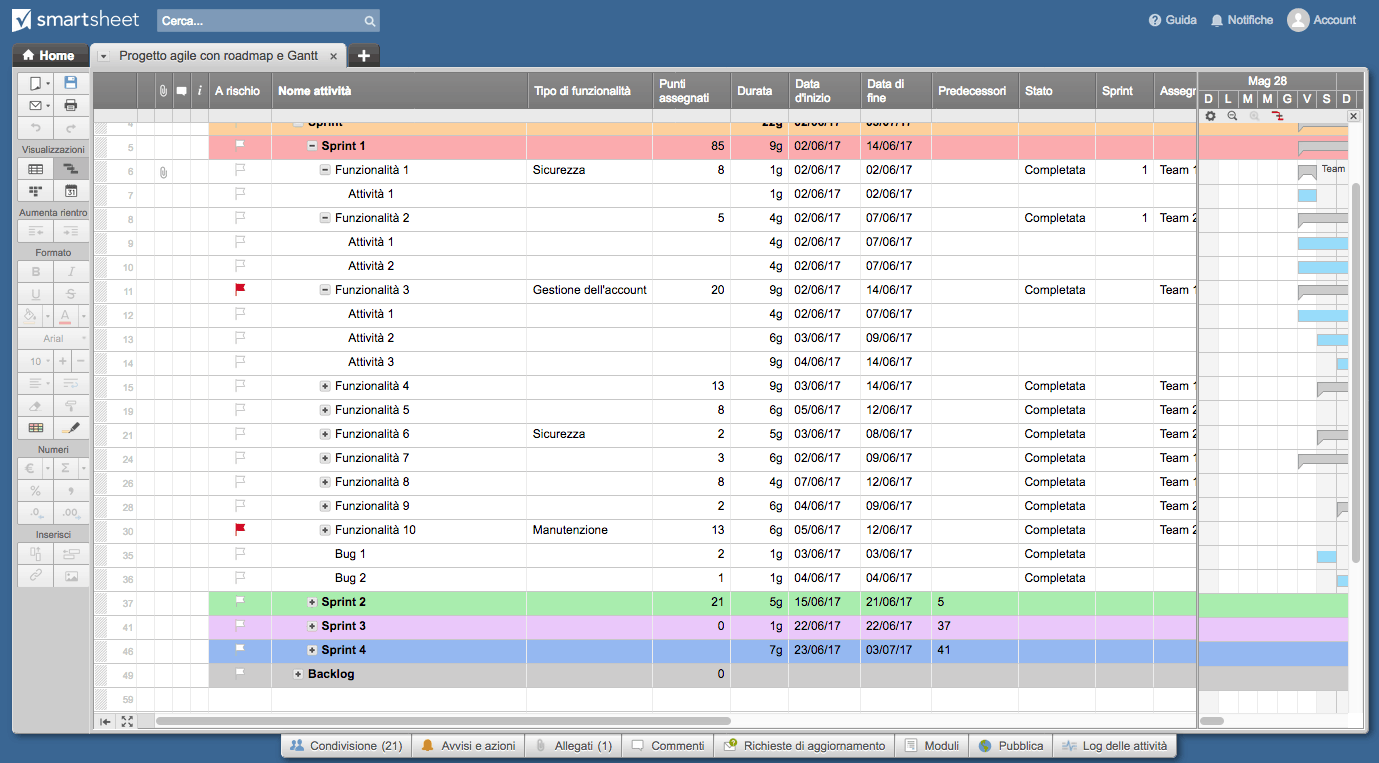The image size is (1379, 763).
Task: Select the card view icon
Action: pos(35,190)
